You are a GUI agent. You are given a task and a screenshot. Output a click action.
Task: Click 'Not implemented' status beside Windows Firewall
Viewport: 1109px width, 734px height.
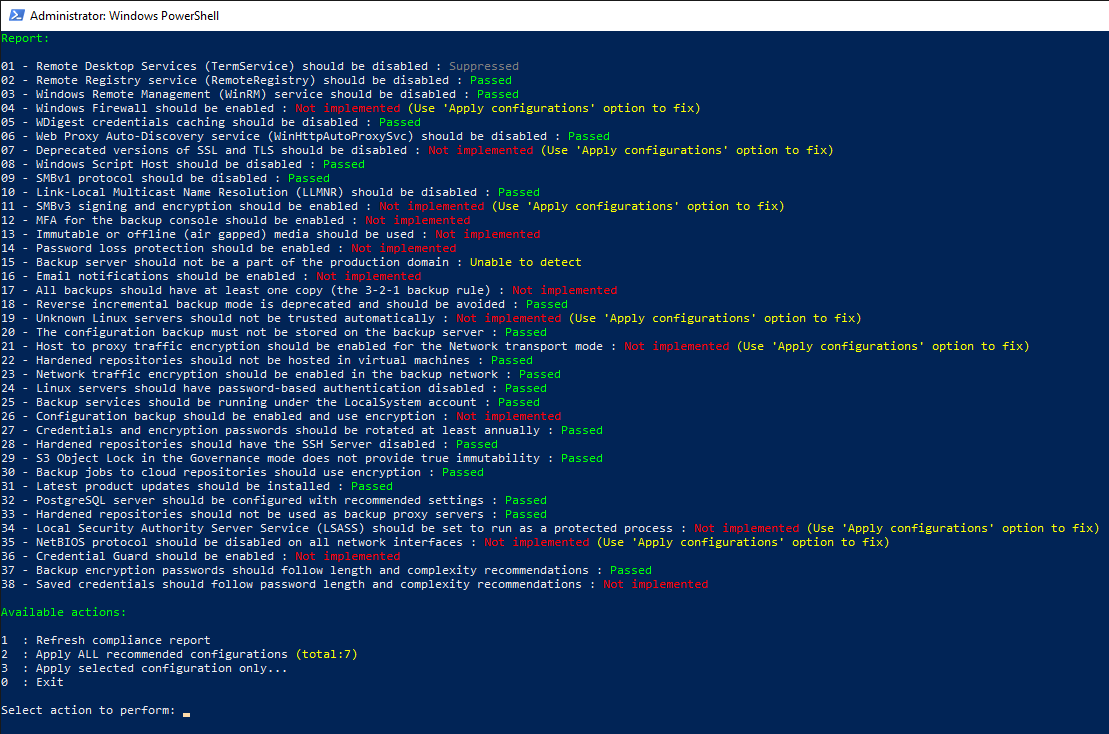pyautogui.click(x=347, y=108)
